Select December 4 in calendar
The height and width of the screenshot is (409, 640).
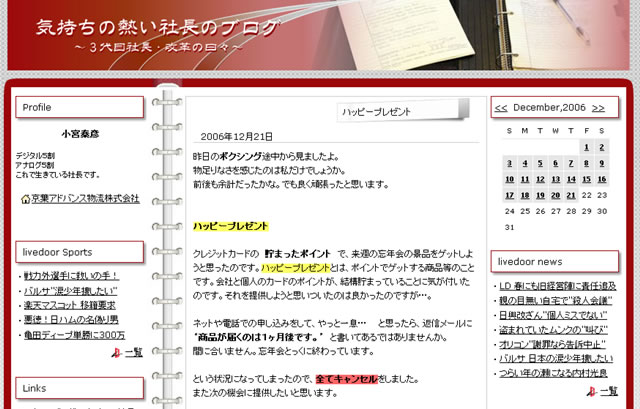coord(525,163)
